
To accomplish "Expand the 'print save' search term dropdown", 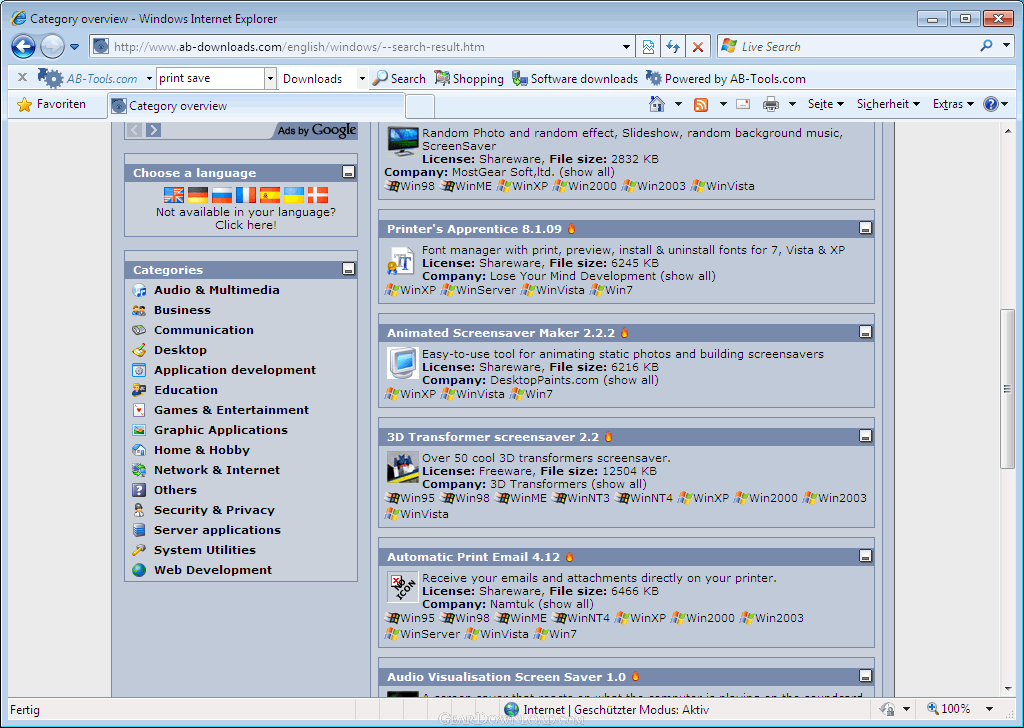I will [x=270, y=78].
